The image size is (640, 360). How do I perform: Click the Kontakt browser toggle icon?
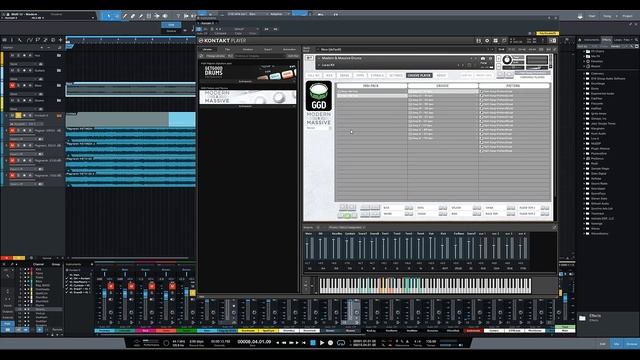tap(478, 41)
